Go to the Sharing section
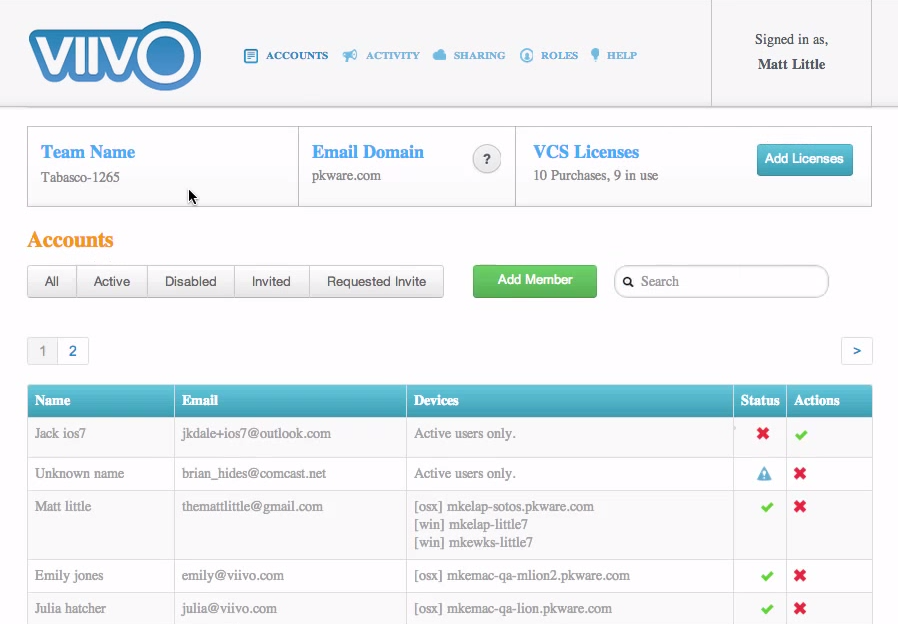The image size is (898, 624). pos(470,56)
